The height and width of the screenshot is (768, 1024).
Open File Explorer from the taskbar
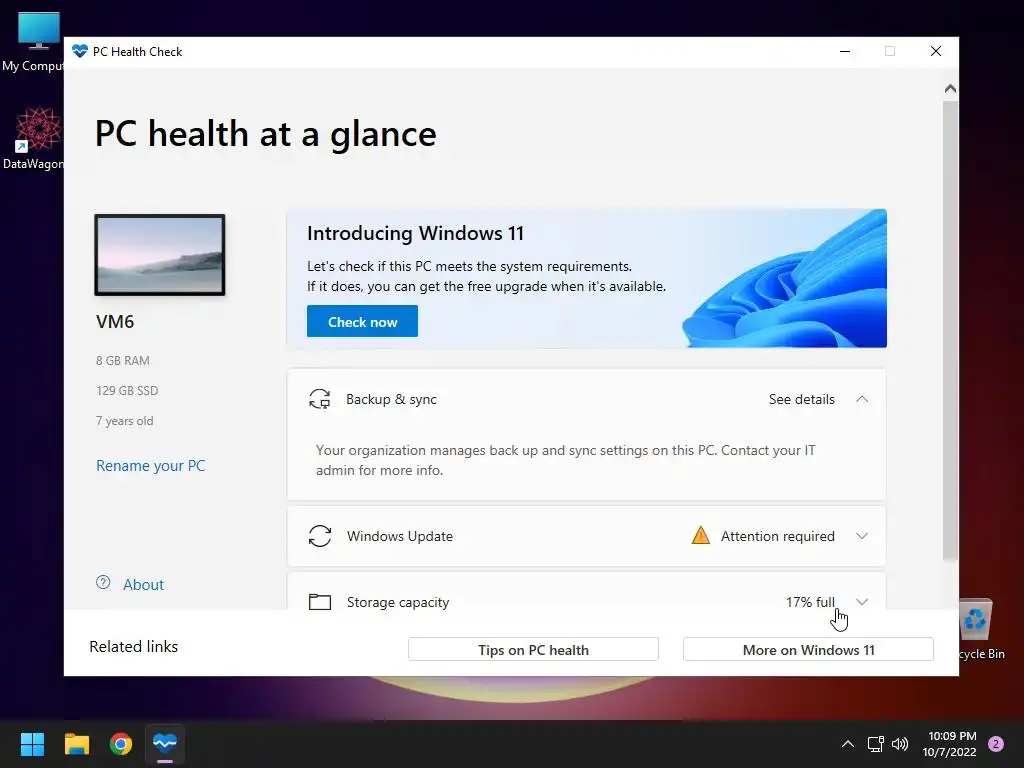[x=76, y=743]
